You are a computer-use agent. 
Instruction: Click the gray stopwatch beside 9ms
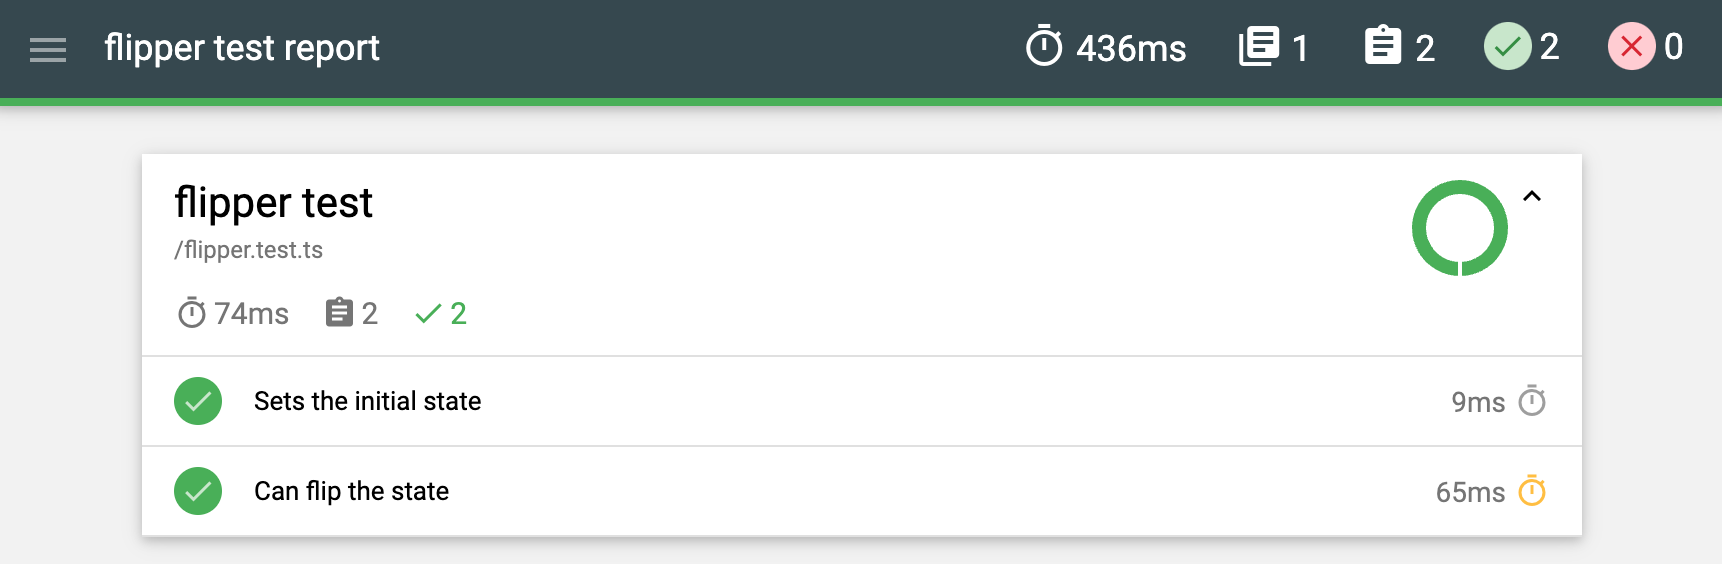[1532, 401]
